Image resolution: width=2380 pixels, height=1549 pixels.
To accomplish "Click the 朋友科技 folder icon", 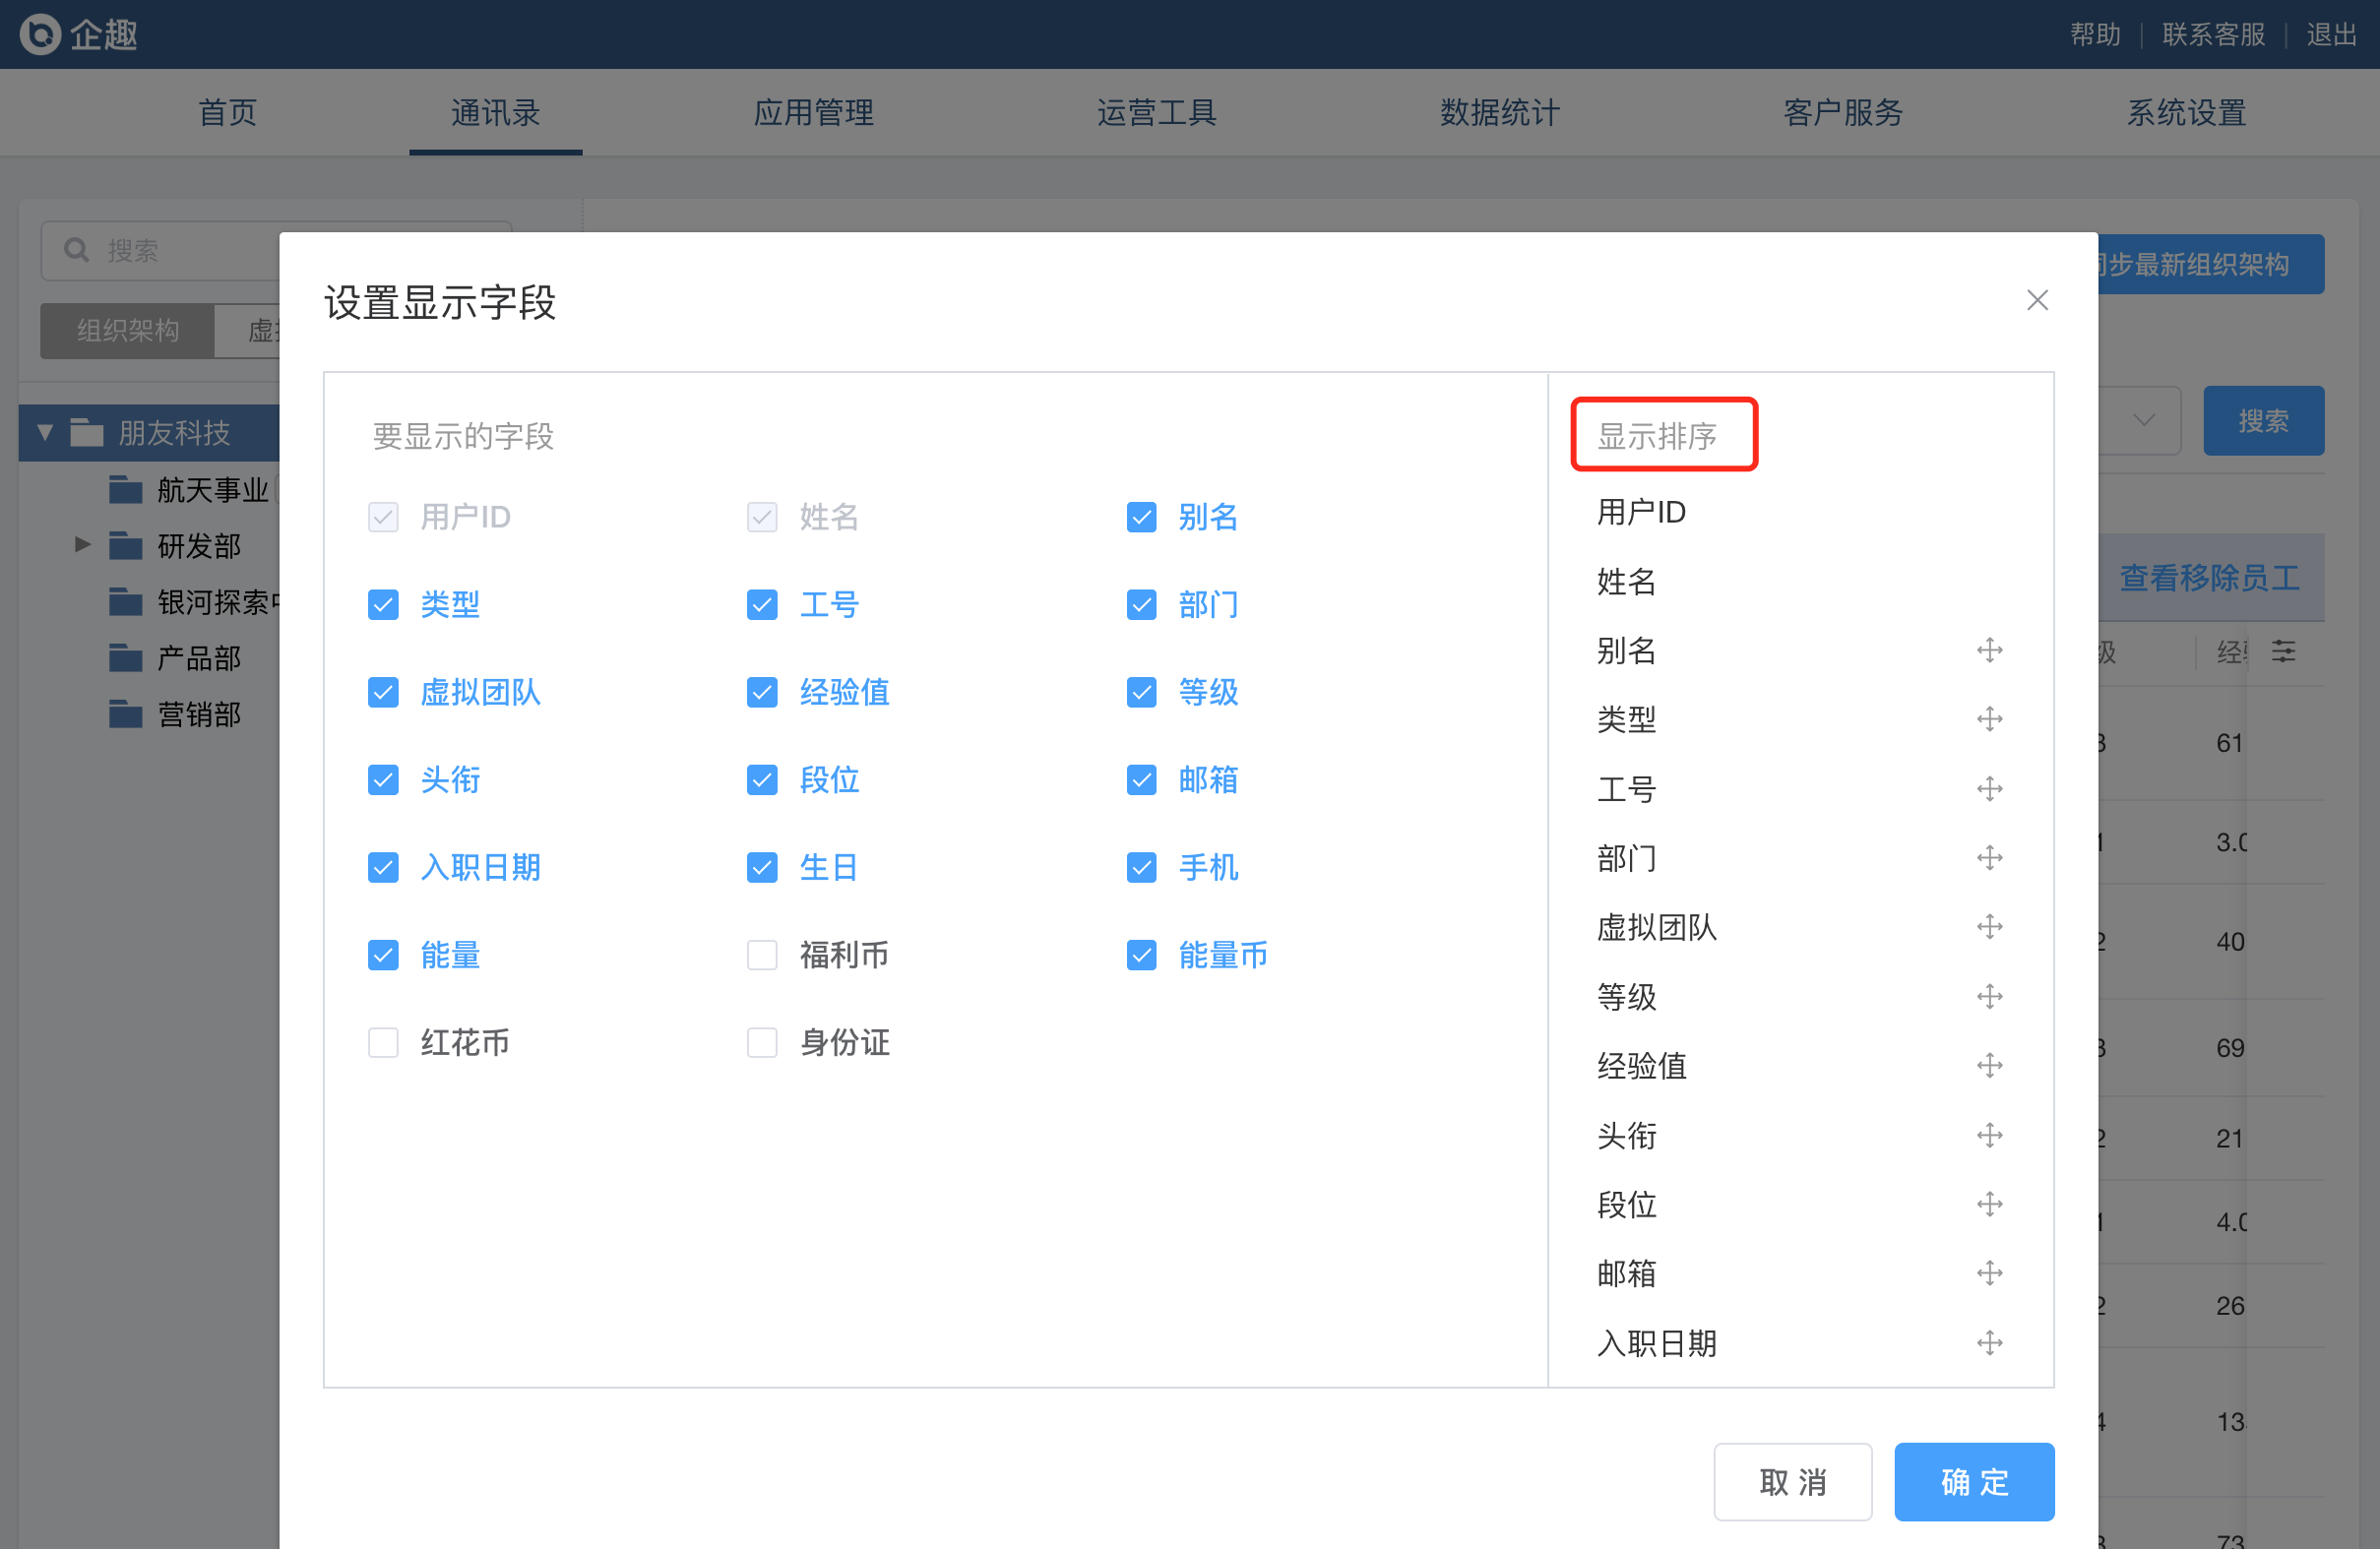I will click(87, 433).
